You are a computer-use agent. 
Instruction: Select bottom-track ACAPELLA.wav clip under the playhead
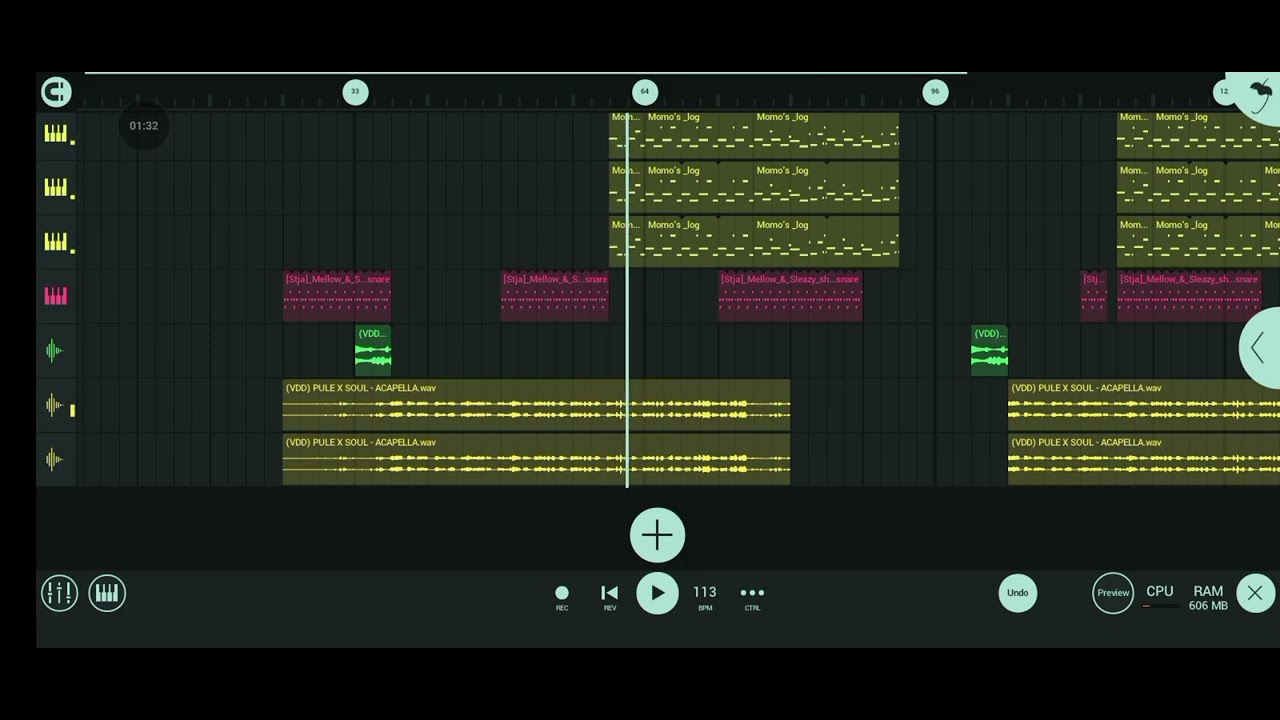536,460
